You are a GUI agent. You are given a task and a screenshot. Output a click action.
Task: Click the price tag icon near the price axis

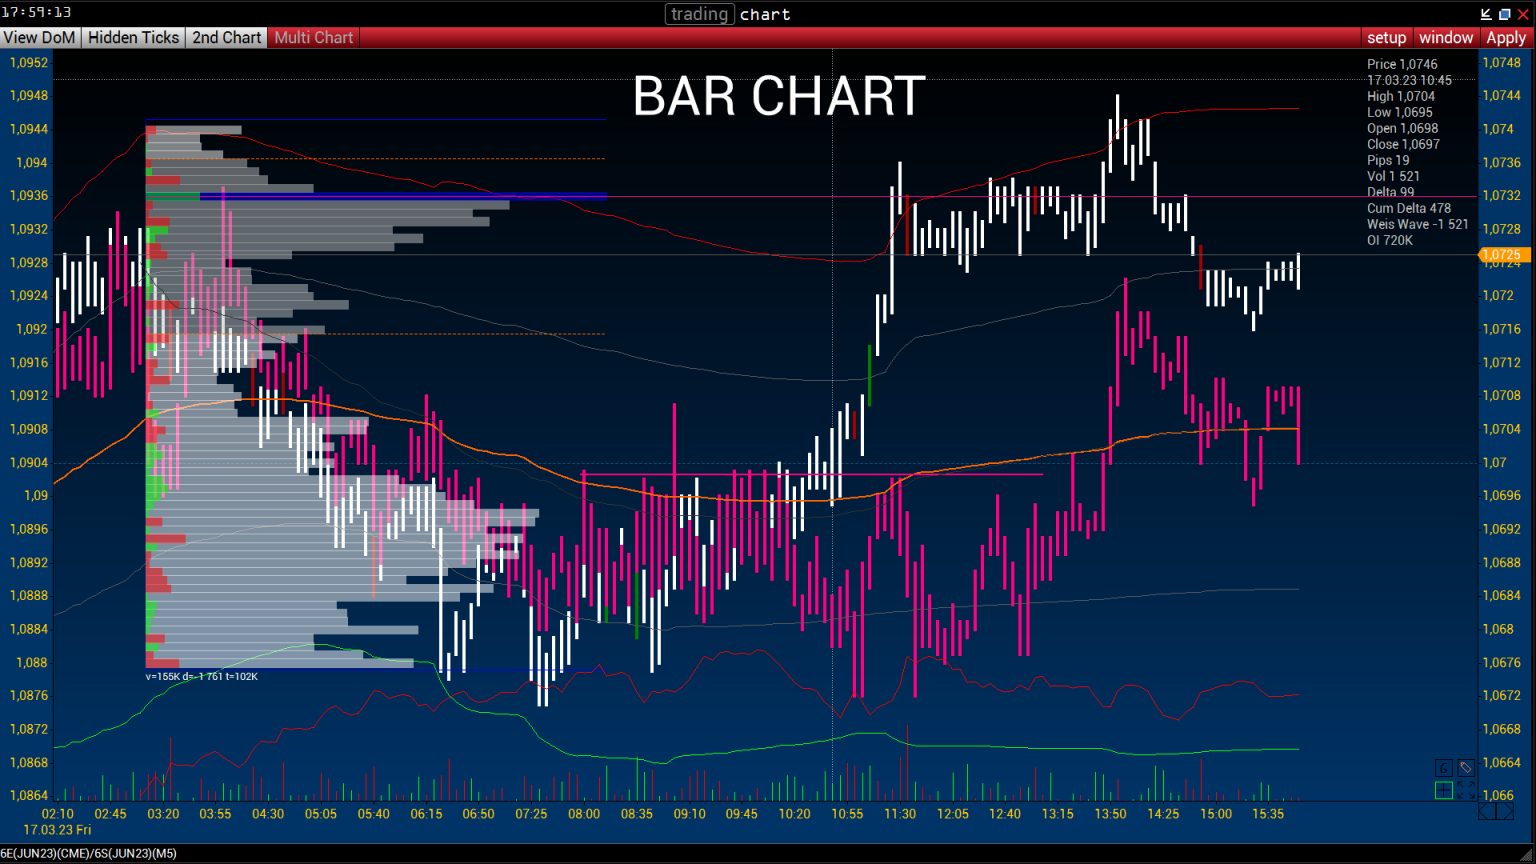[1465, 768]
